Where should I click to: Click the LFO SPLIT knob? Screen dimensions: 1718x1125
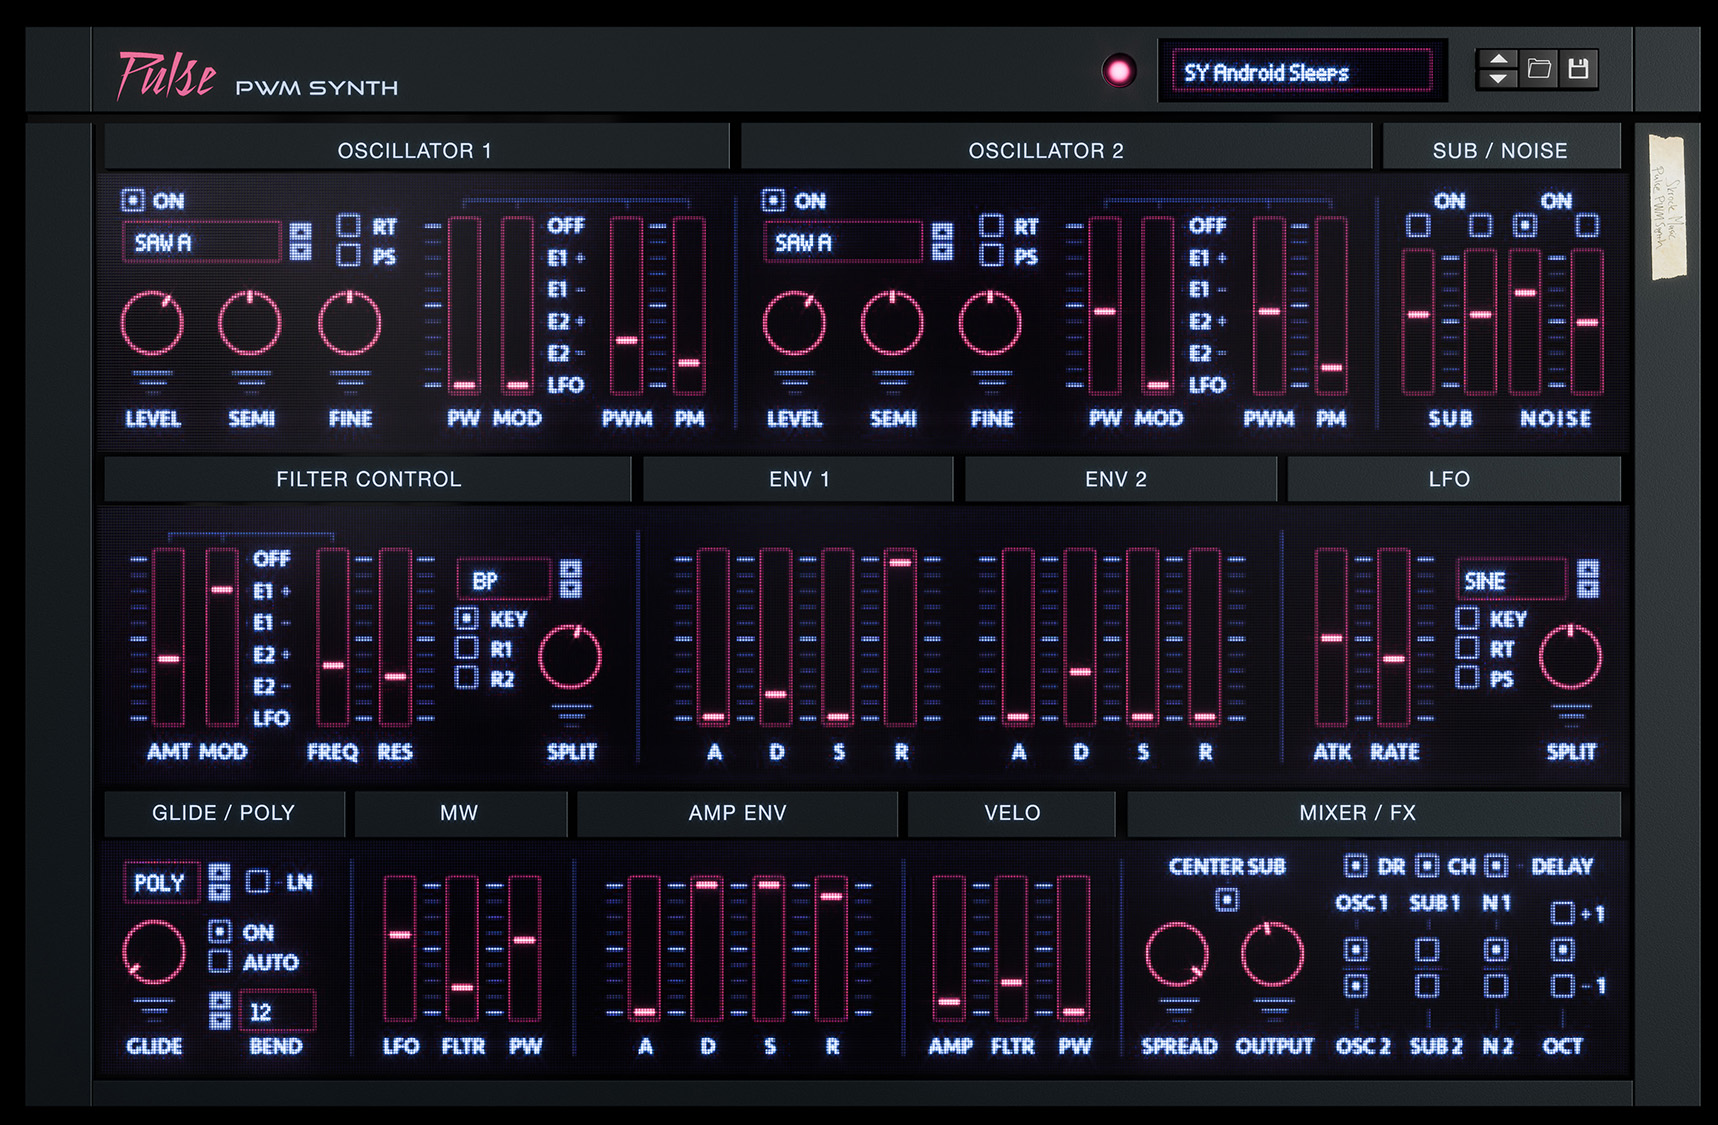(x=1570, y=658)
